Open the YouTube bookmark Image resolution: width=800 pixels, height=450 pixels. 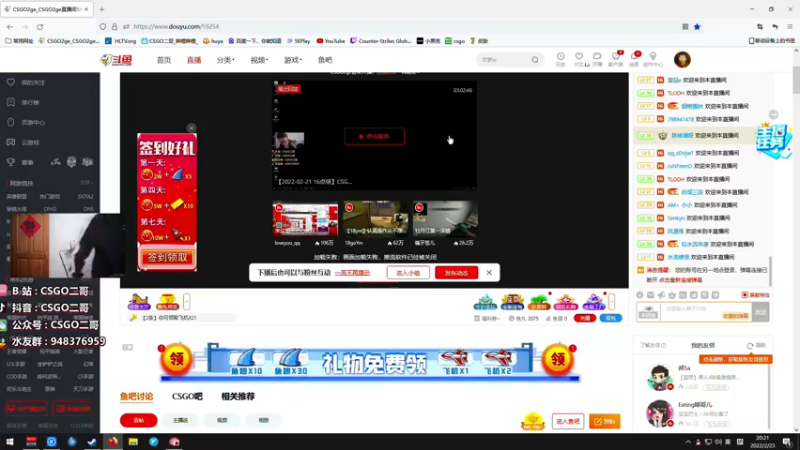pos(331,41)
